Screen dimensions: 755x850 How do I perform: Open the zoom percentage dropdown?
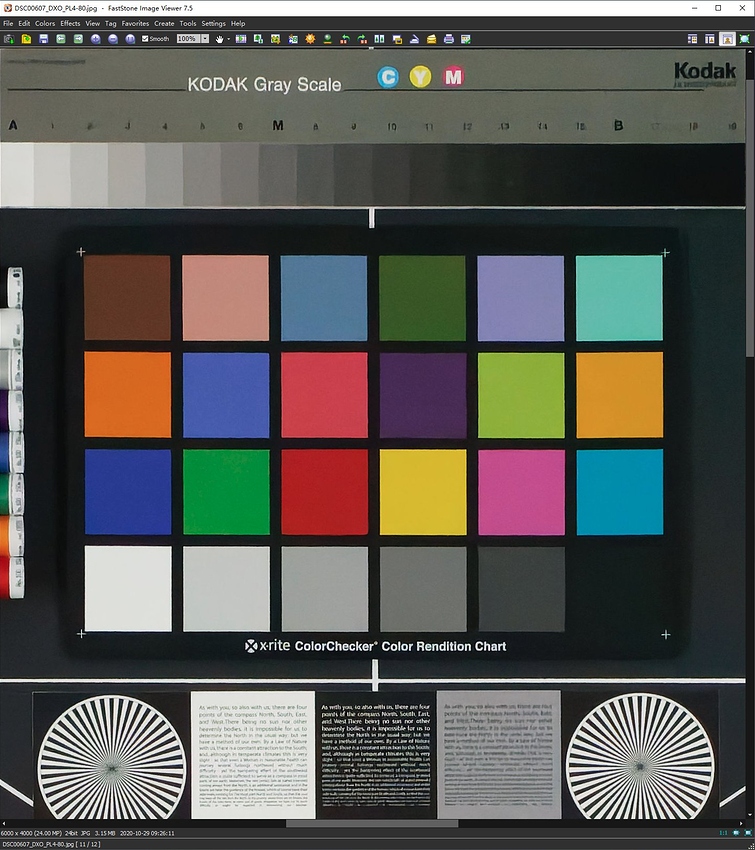click(x=205, y=39)
